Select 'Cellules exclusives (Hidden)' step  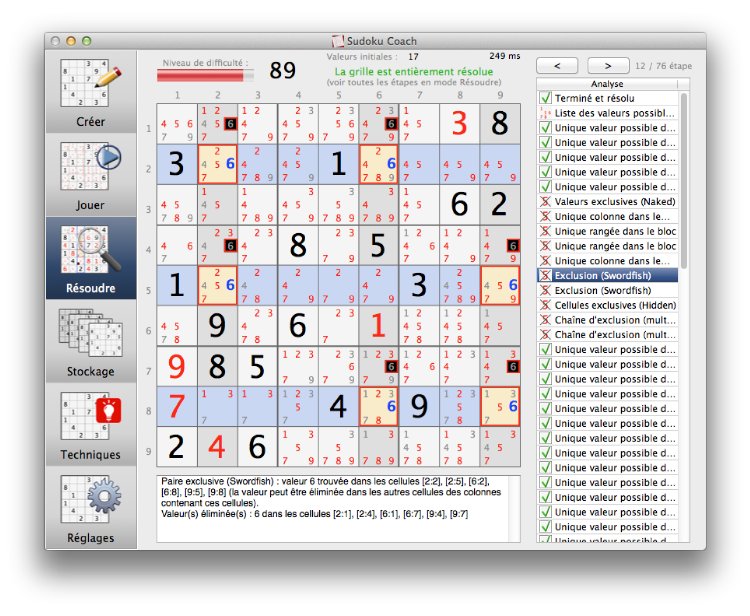coord(607,305)
